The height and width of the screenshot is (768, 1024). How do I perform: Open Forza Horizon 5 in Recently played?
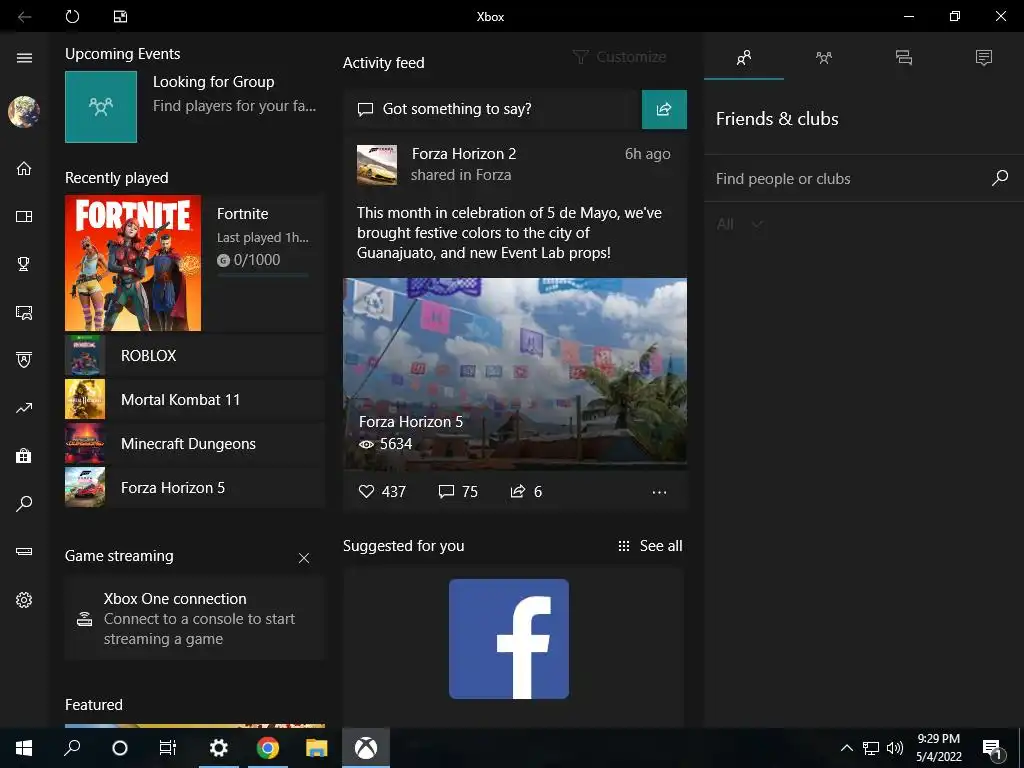click(x=195, y=487)
